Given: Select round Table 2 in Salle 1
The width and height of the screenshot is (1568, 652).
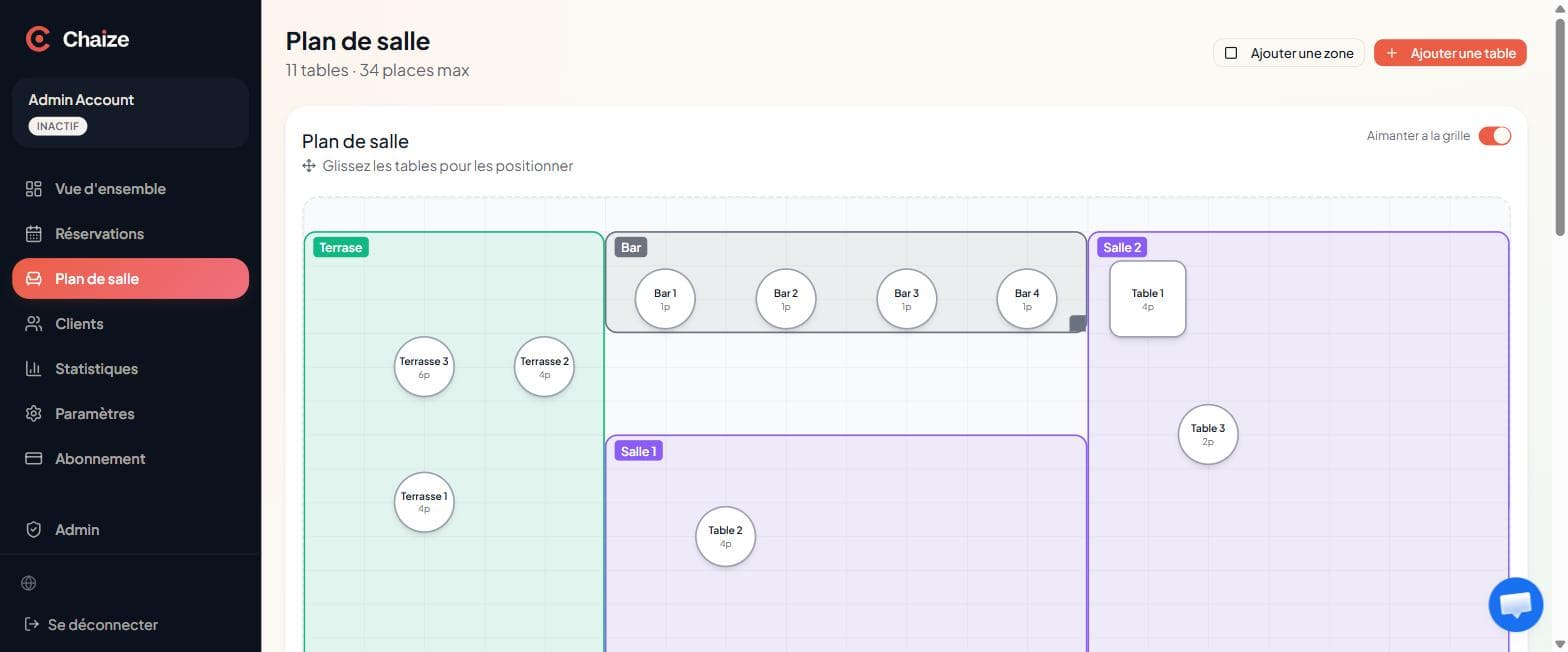Looking at the screenshot, I should pyautogui.click(x=725, y=536).
